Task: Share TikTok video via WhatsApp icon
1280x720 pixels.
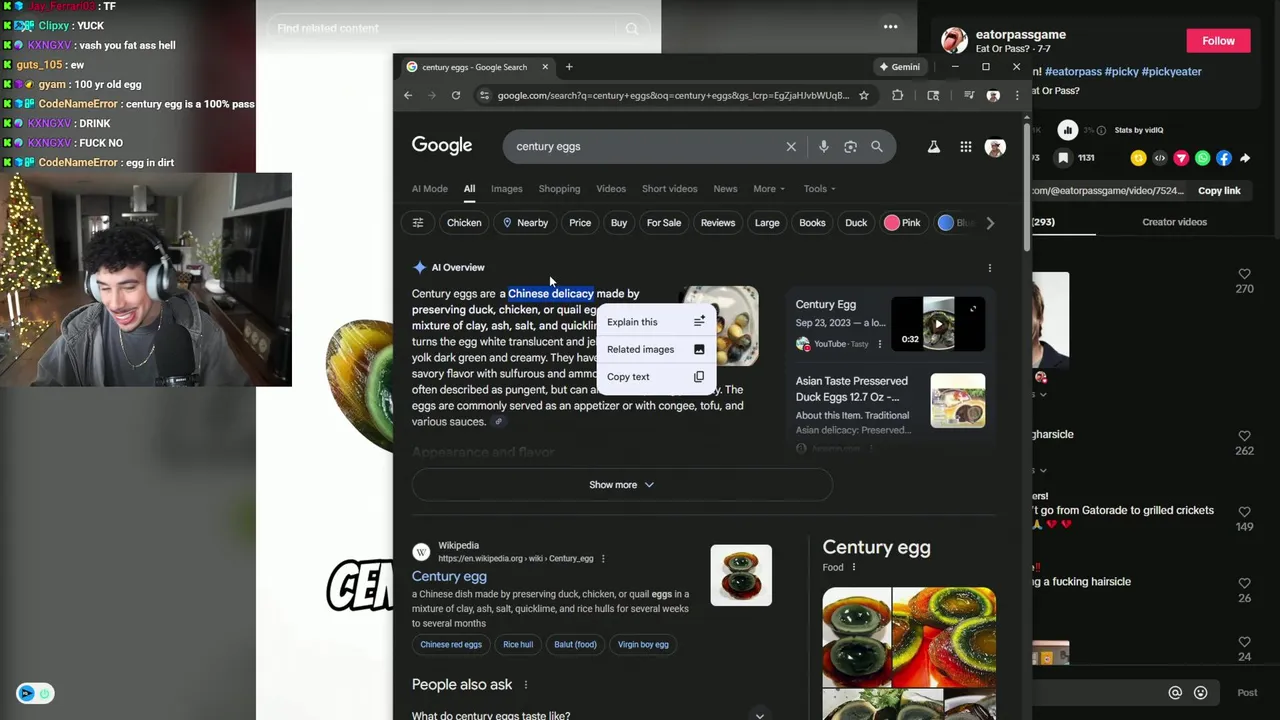Action: (1202, 158)
